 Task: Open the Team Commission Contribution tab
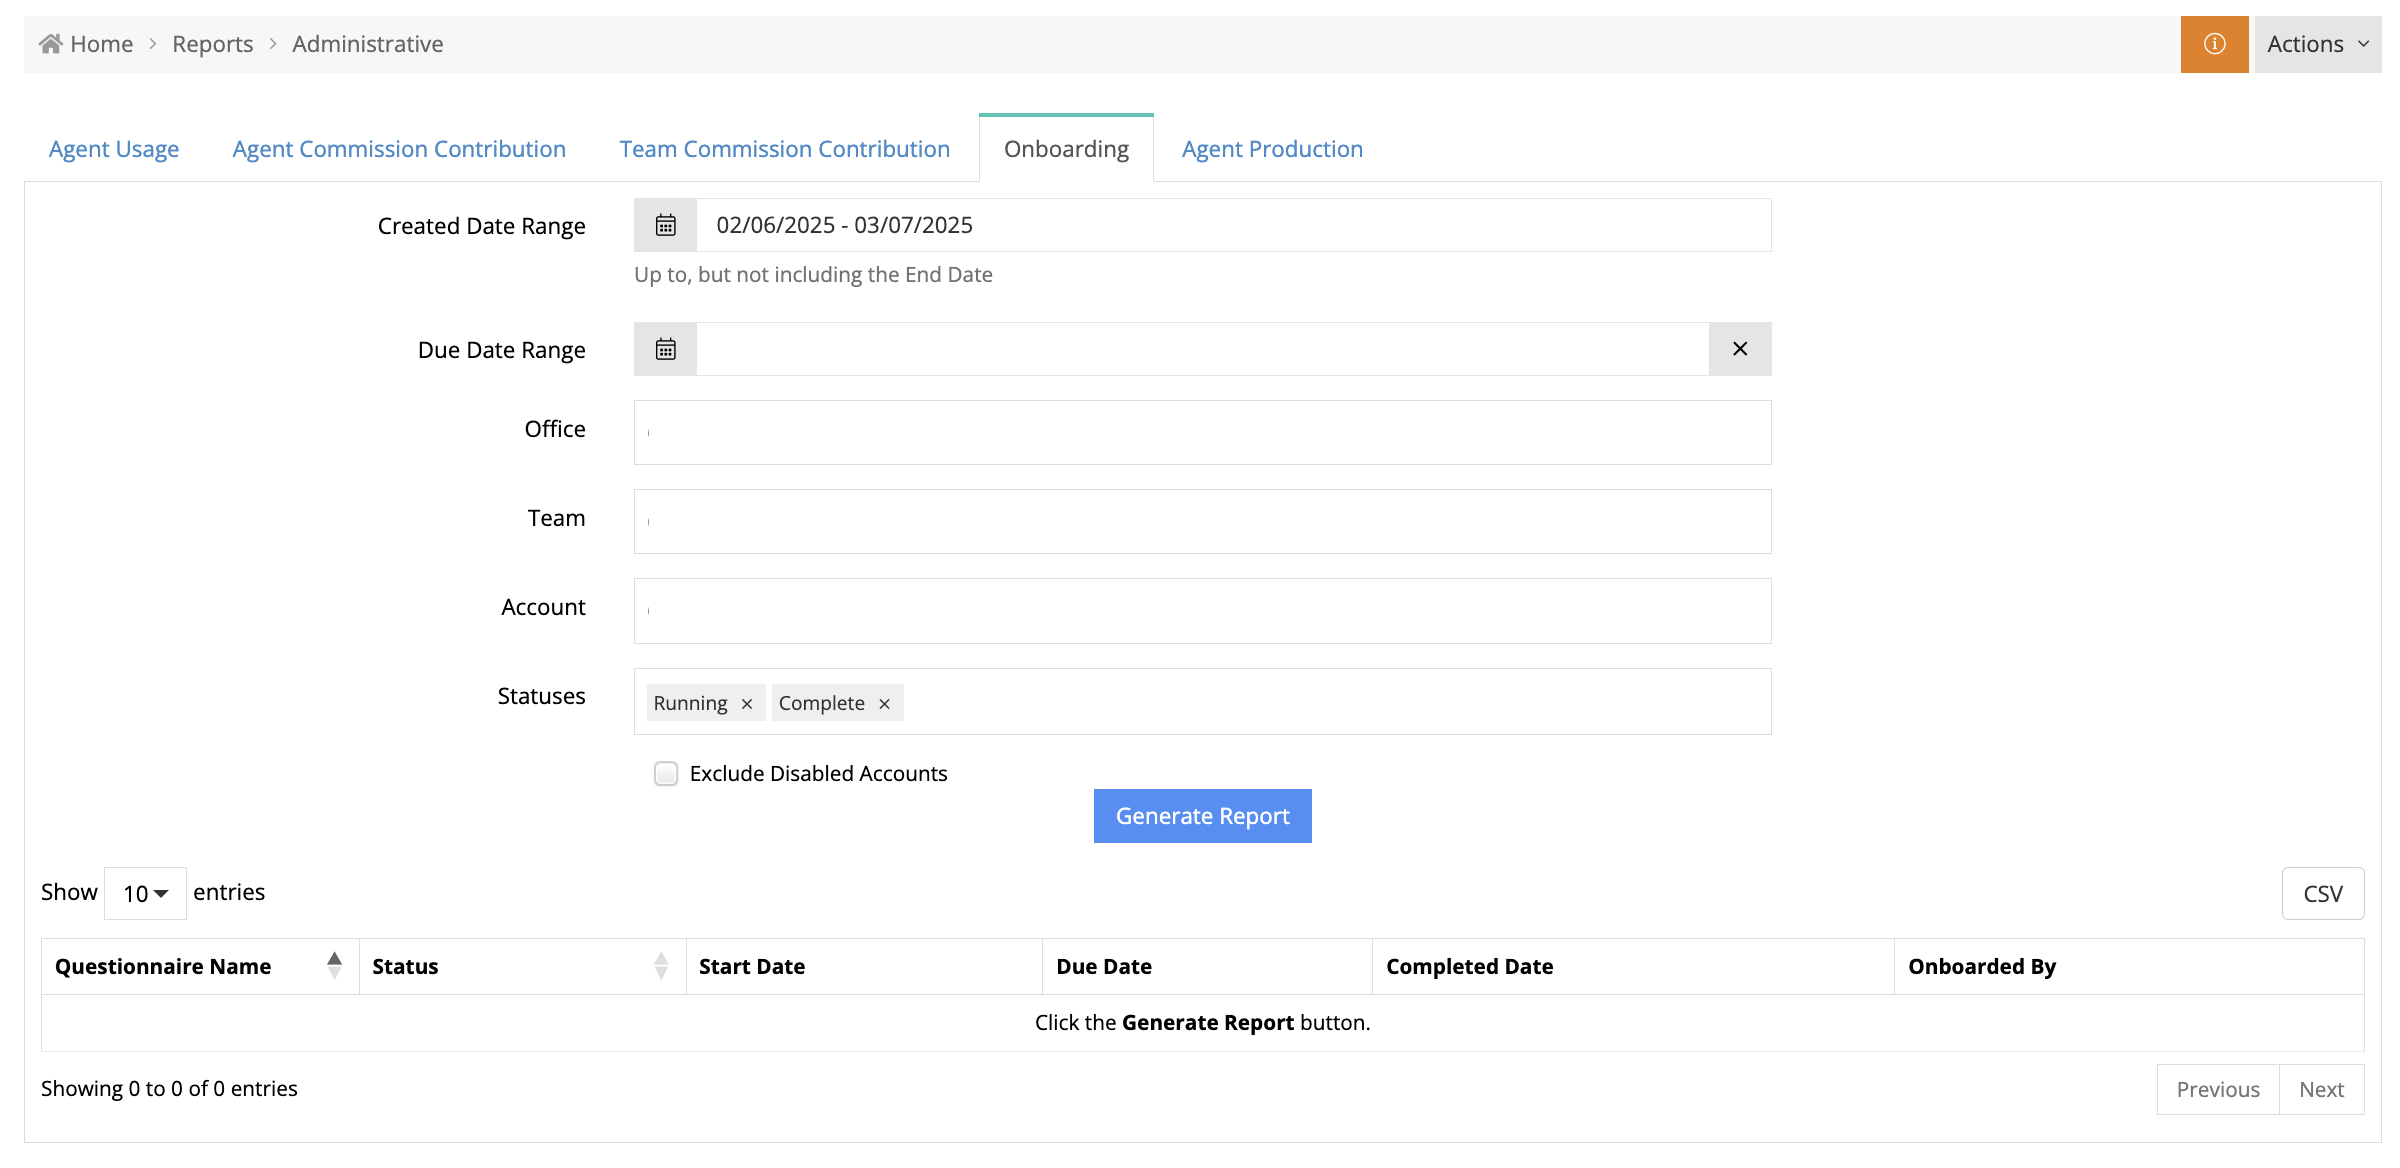(x=784, y=149)
